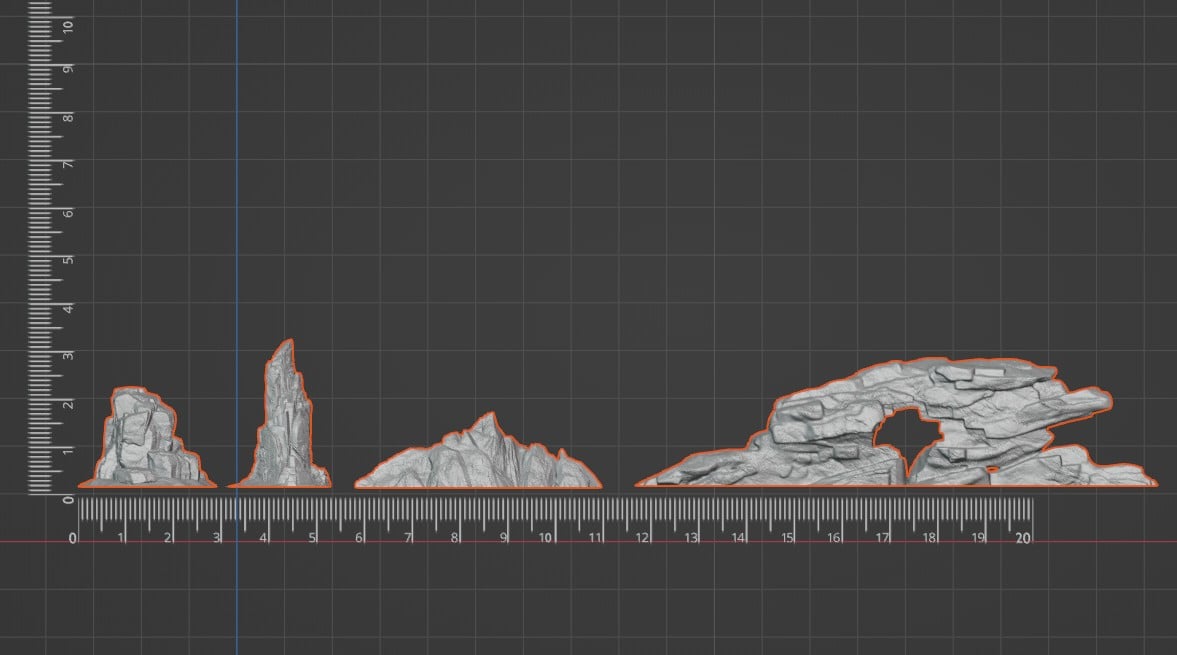The image size is (1177, 655).
Task: Click the horizontal red axis line
Action: click(x=588, y=542)
